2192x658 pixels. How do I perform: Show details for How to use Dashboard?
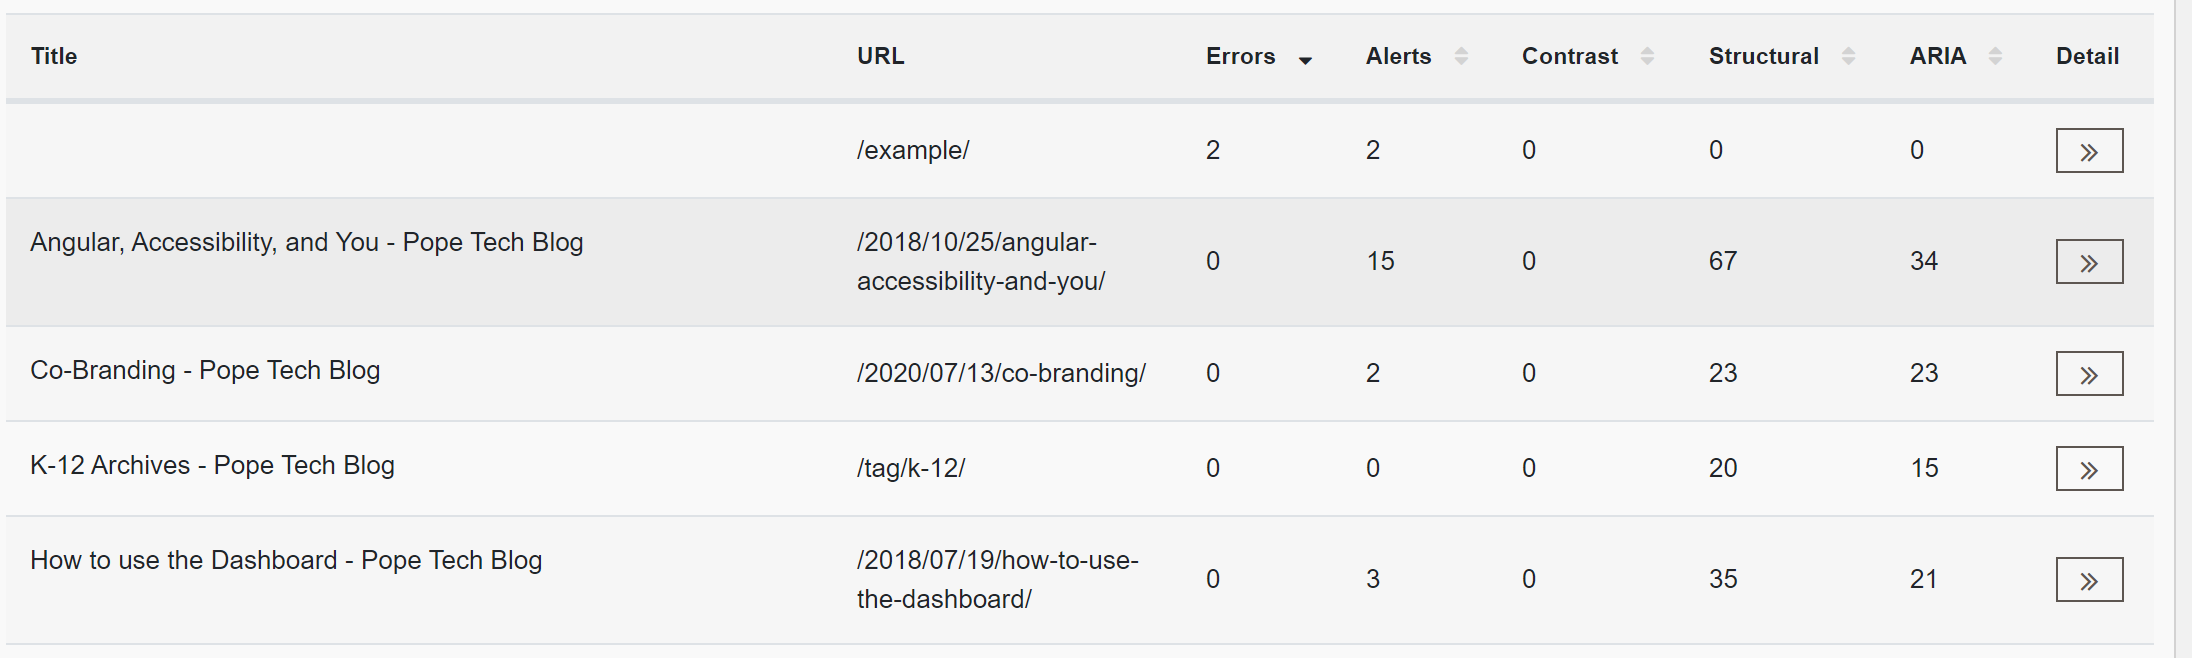pos(2089,580)
